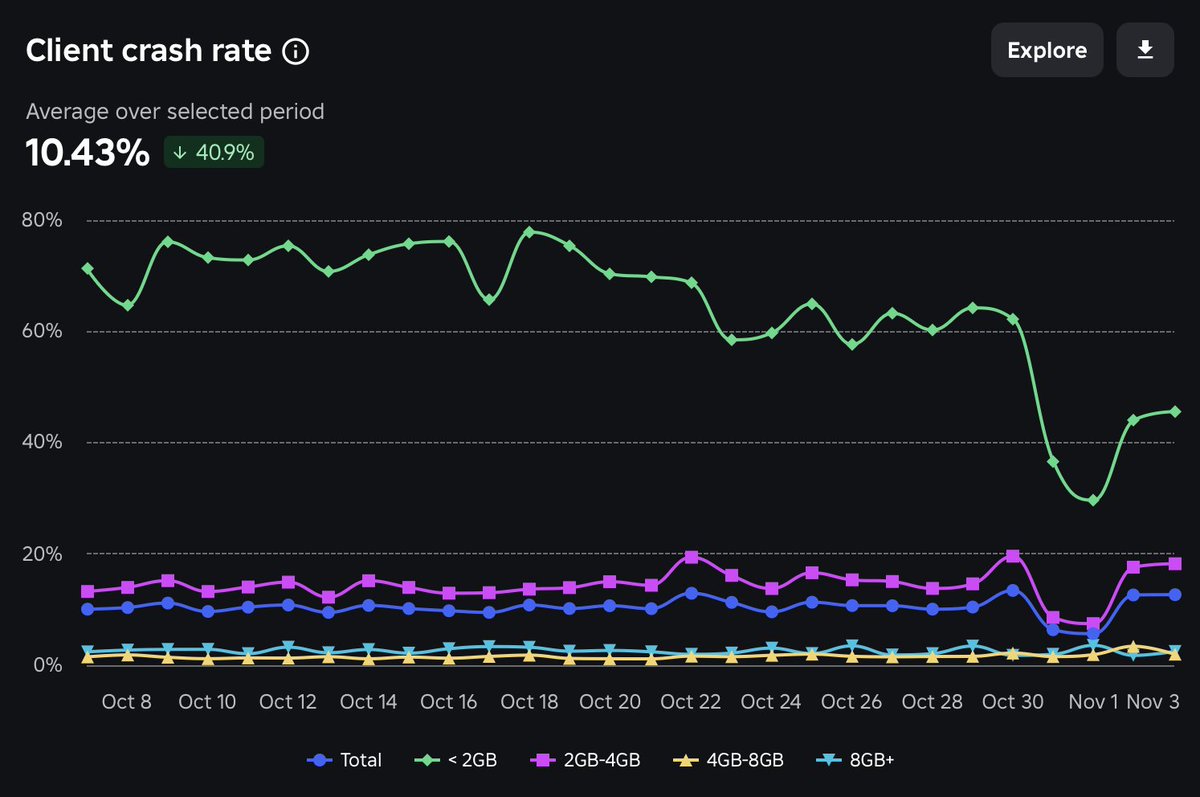This screenshot has width=1200, height=797.
Task: Click the Explore button
Action: pos(1047,49)
